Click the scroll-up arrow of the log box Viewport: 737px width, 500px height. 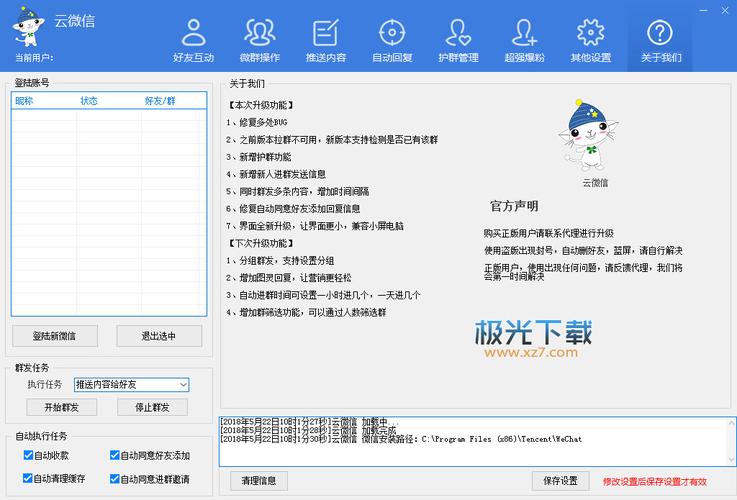[731, 423]
